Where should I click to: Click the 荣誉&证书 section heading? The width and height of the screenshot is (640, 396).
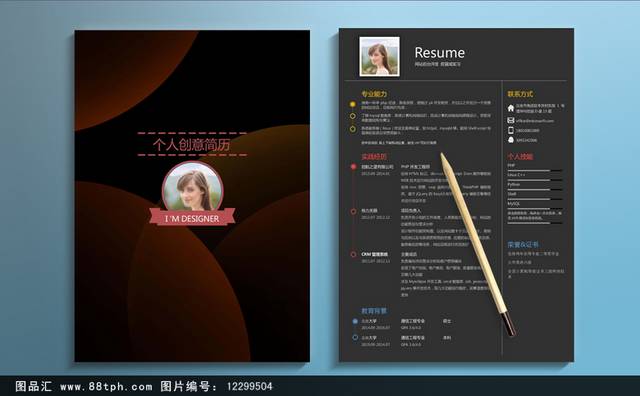(523, 244)
